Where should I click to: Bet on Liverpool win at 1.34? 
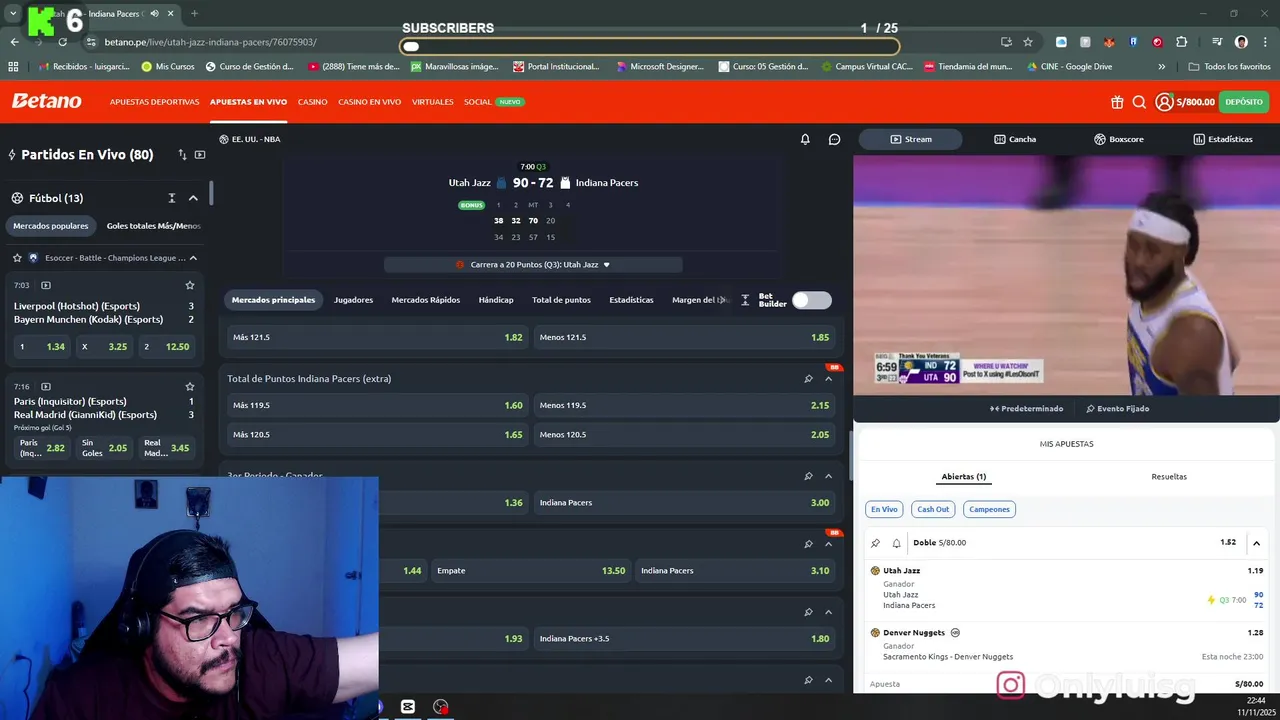pyautogui.click(x=41, y=347)
